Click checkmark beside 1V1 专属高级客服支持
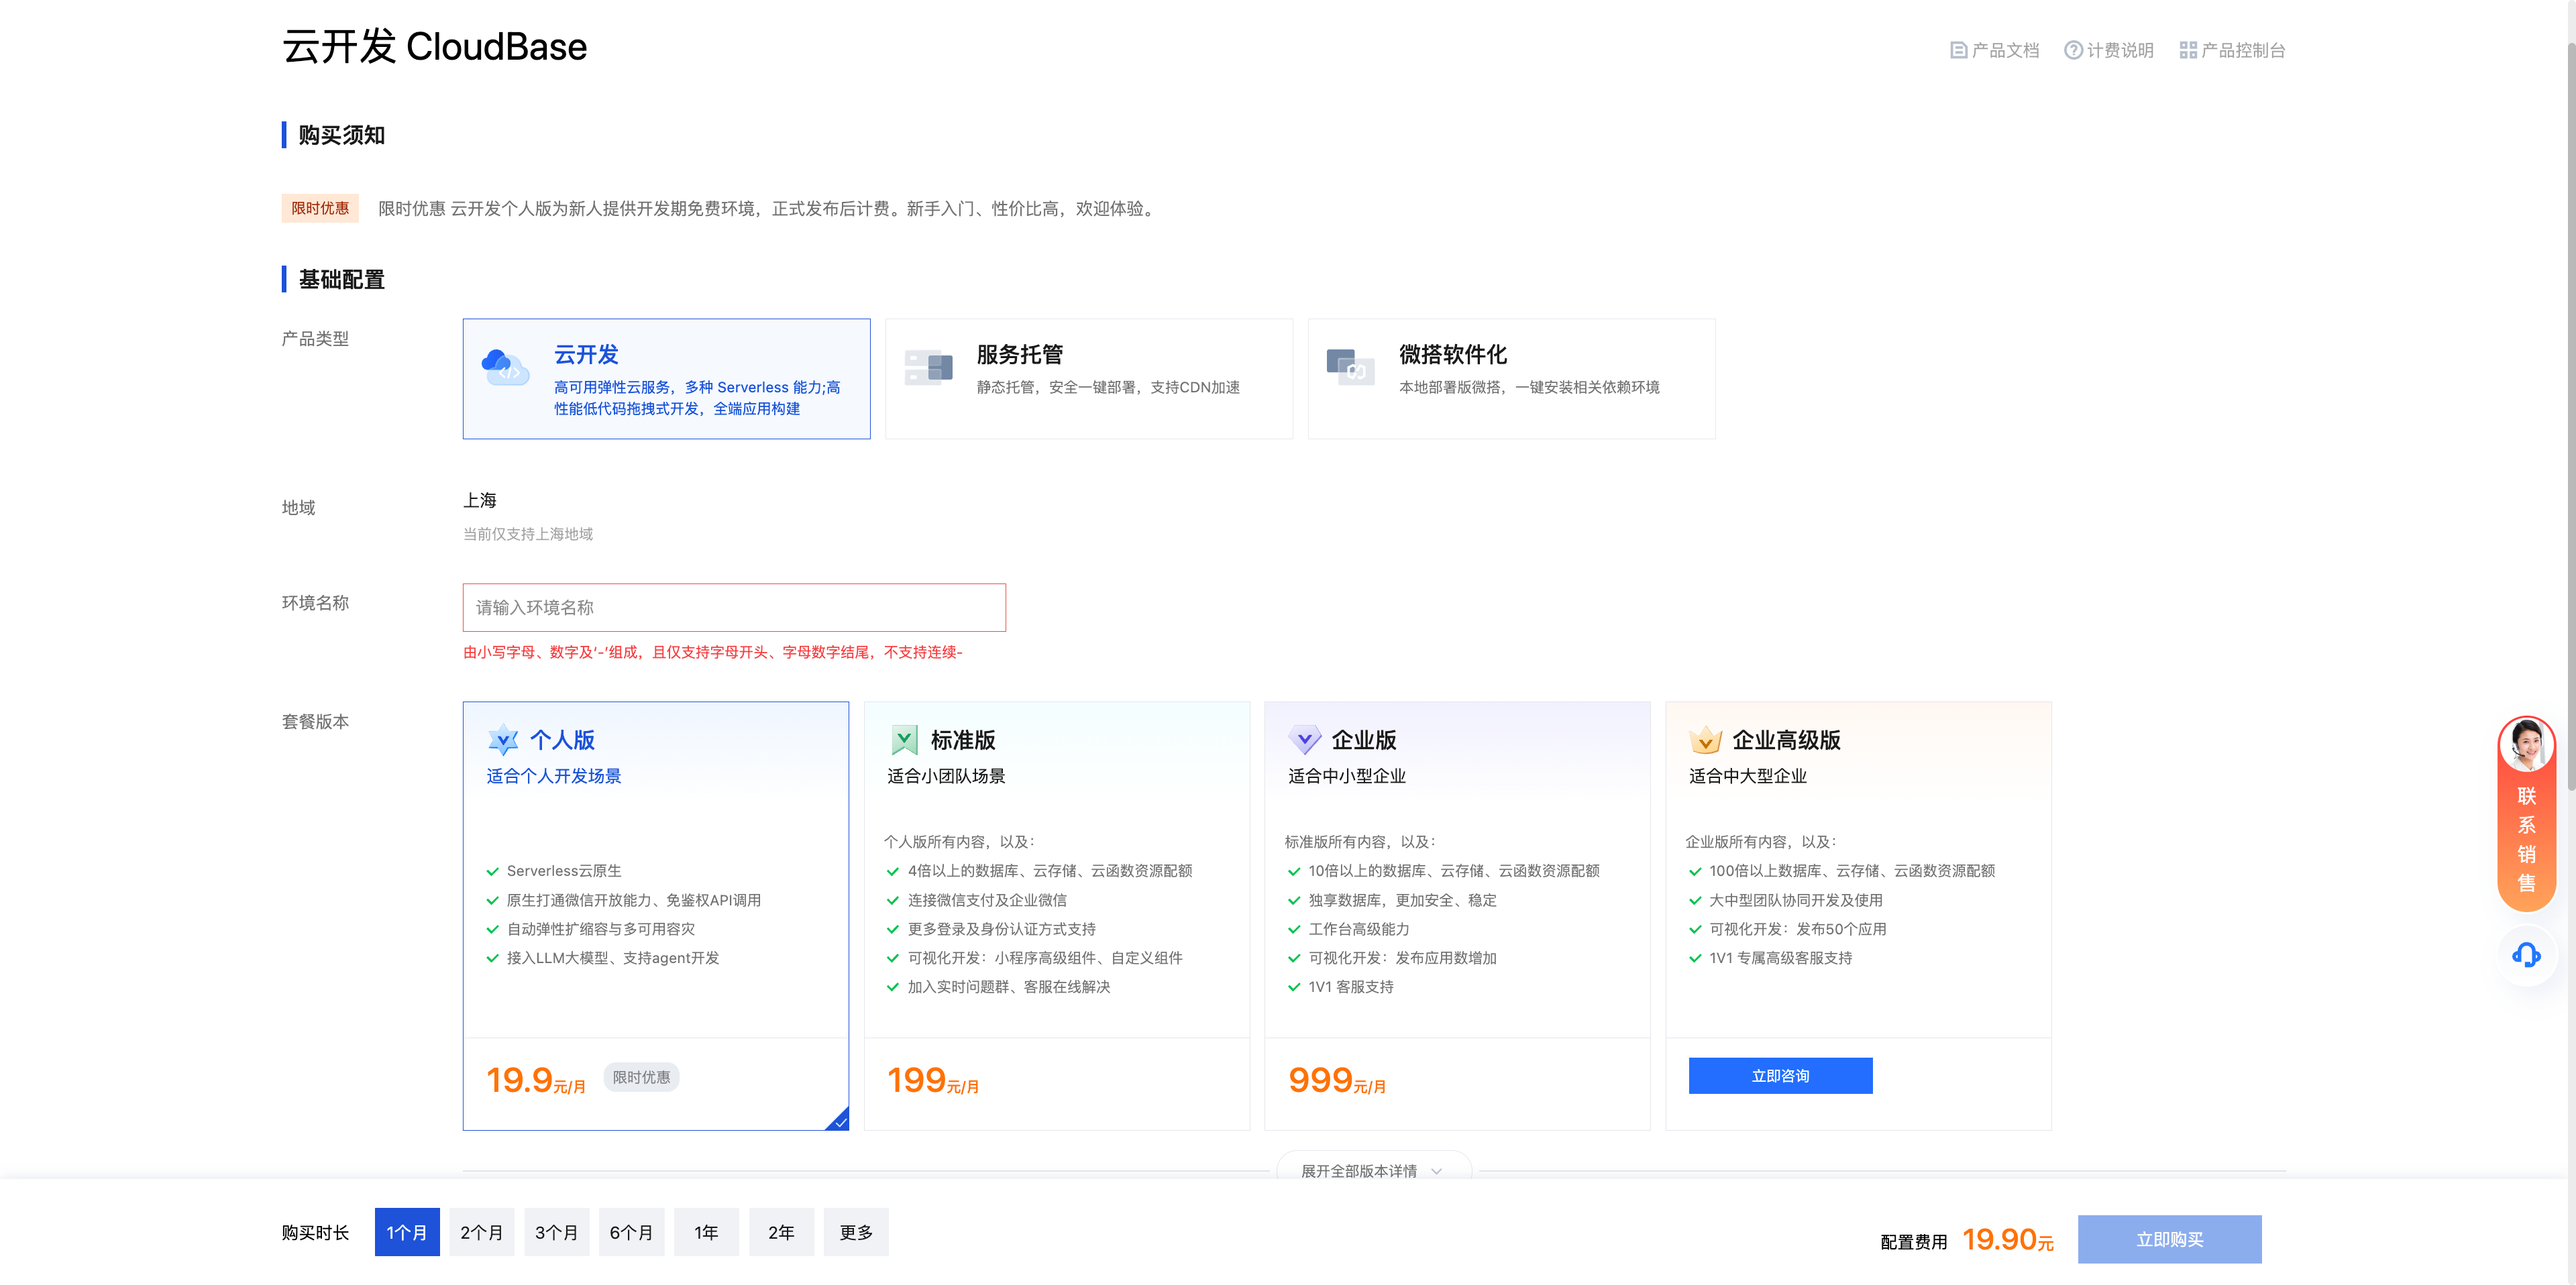Viewport: 2576px width, 1285px height. [1695, 959]
